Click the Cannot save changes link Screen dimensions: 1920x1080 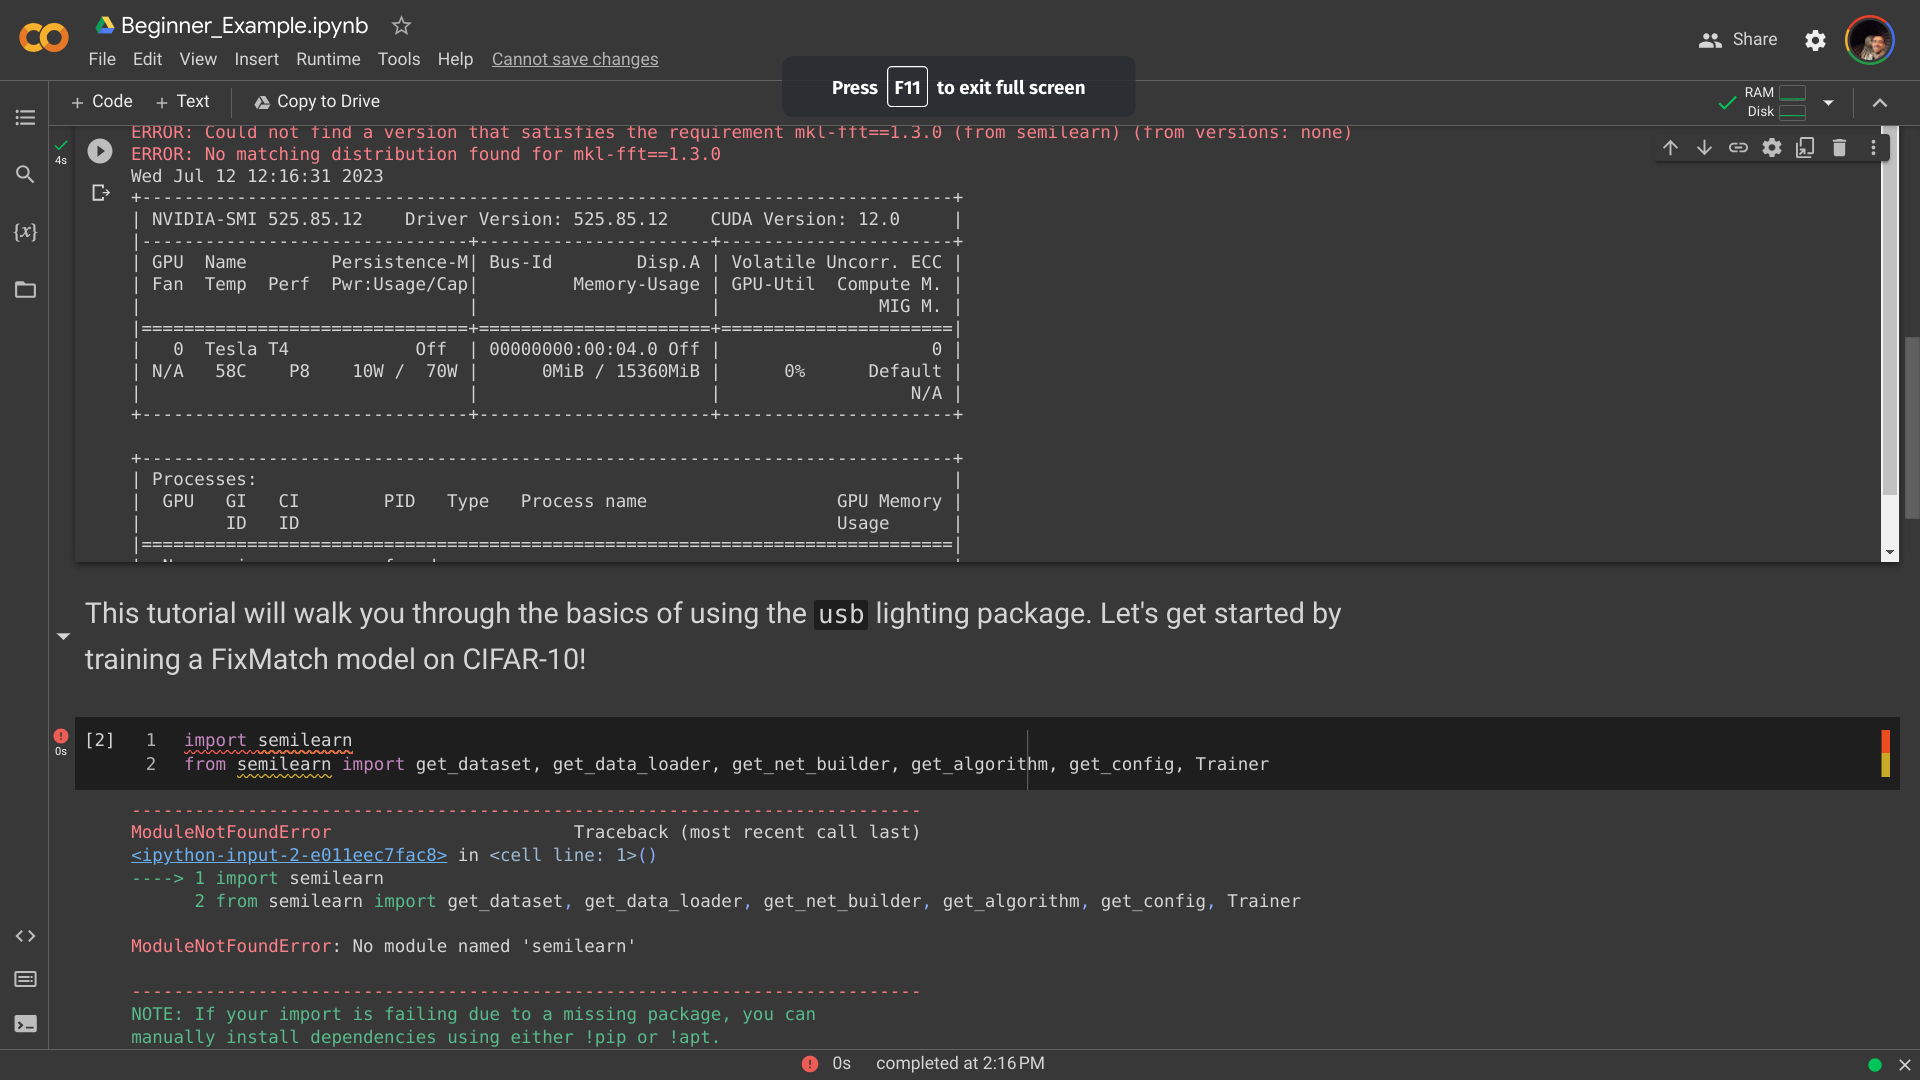point(575,59)
